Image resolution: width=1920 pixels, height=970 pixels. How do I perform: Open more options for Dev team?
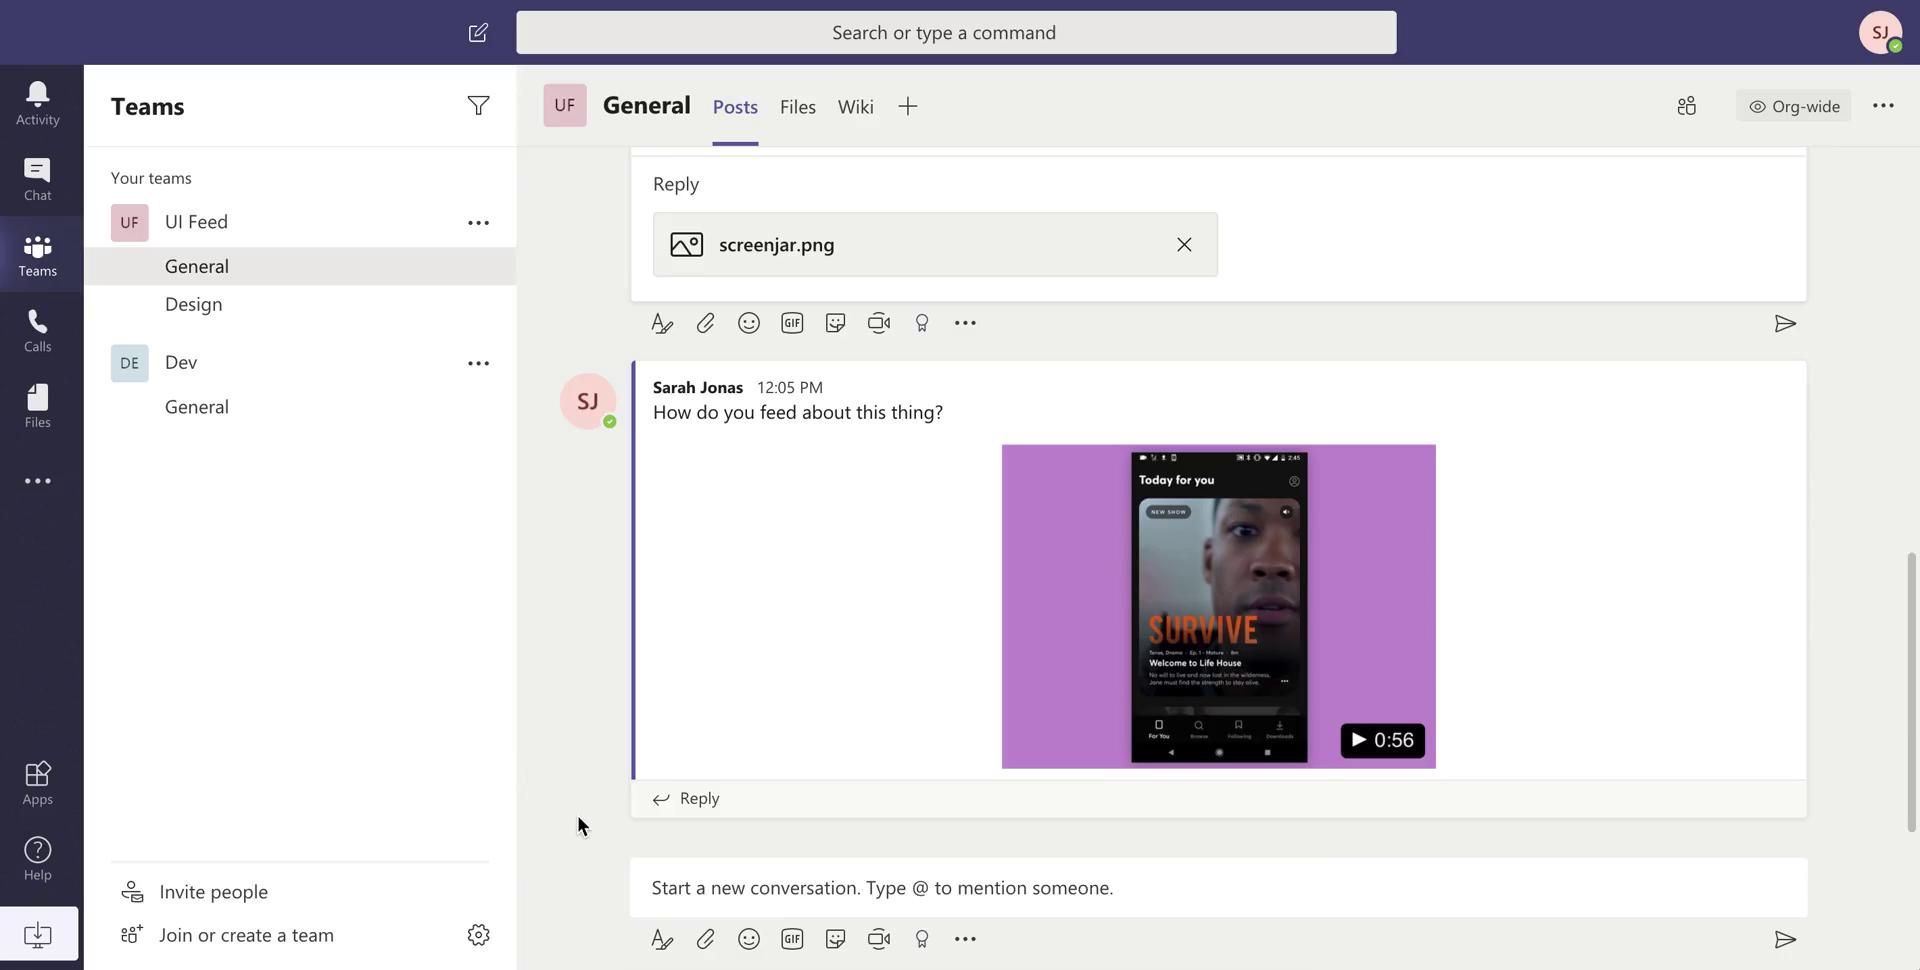478,363
